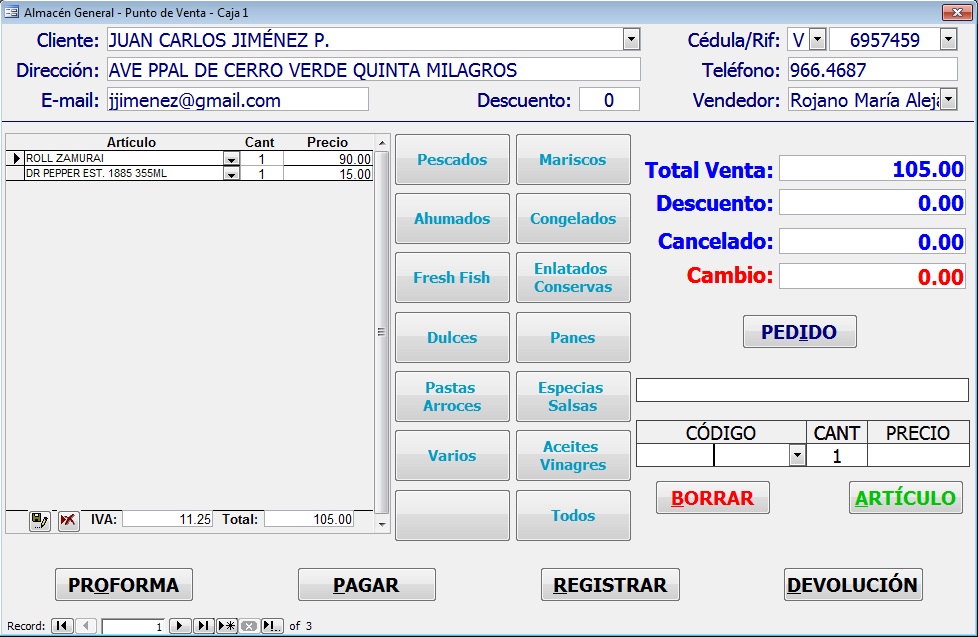Click the REGISTRAR button
The height and width of the screenshot is (637, 978).
610,585
